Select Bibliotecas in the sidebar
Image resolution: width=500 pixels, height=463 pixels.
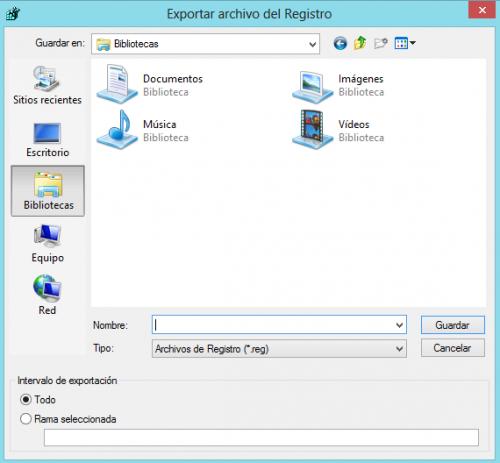pyautogui.click(x=48, y=191)
